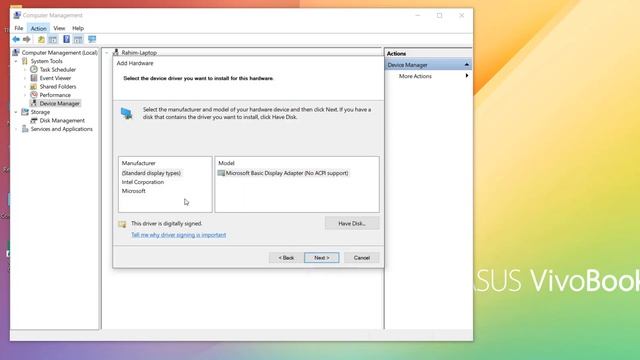Image resolution: width=640 pixels, height=360 pixels.
Task: Click the Disk Management drive icon
Action: 34,120
